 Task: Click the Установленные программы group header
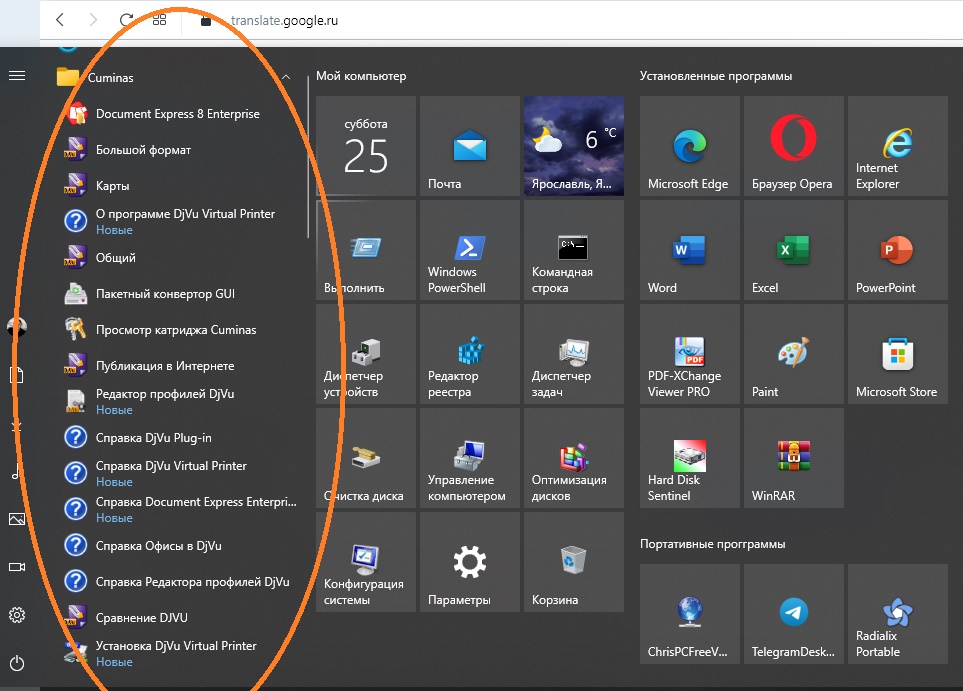click(716, 76)
